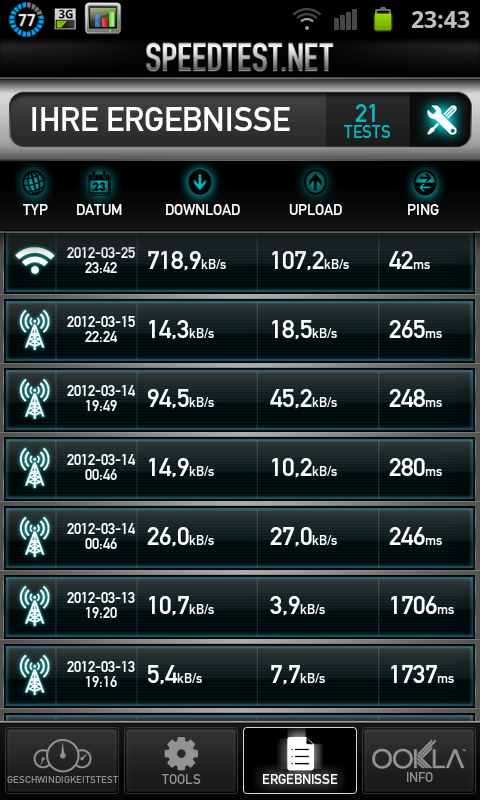Open the wrench and screwdriver settings icon

point(442,119)
